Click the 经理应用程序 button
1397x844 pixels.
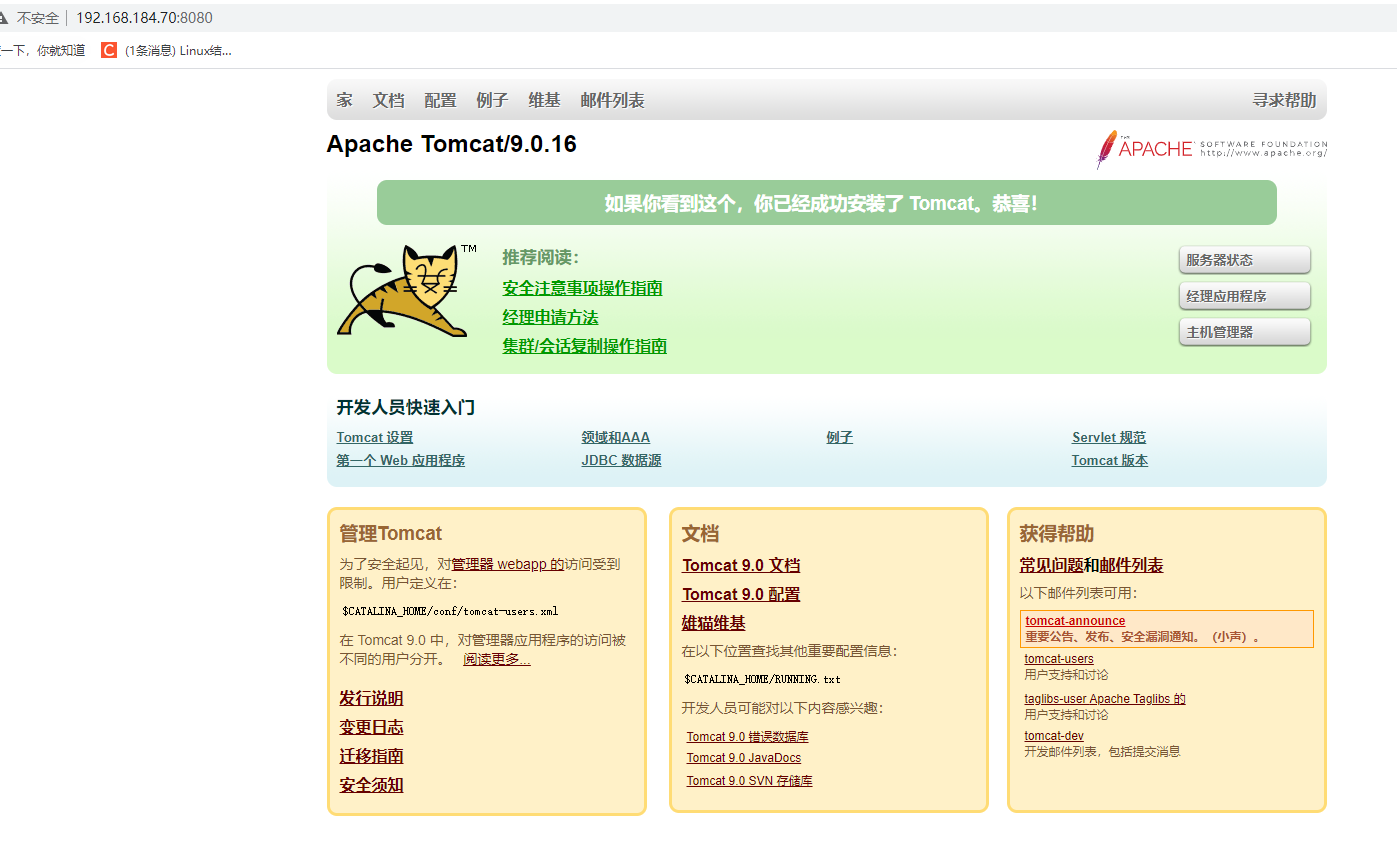tap(1244, 296)
